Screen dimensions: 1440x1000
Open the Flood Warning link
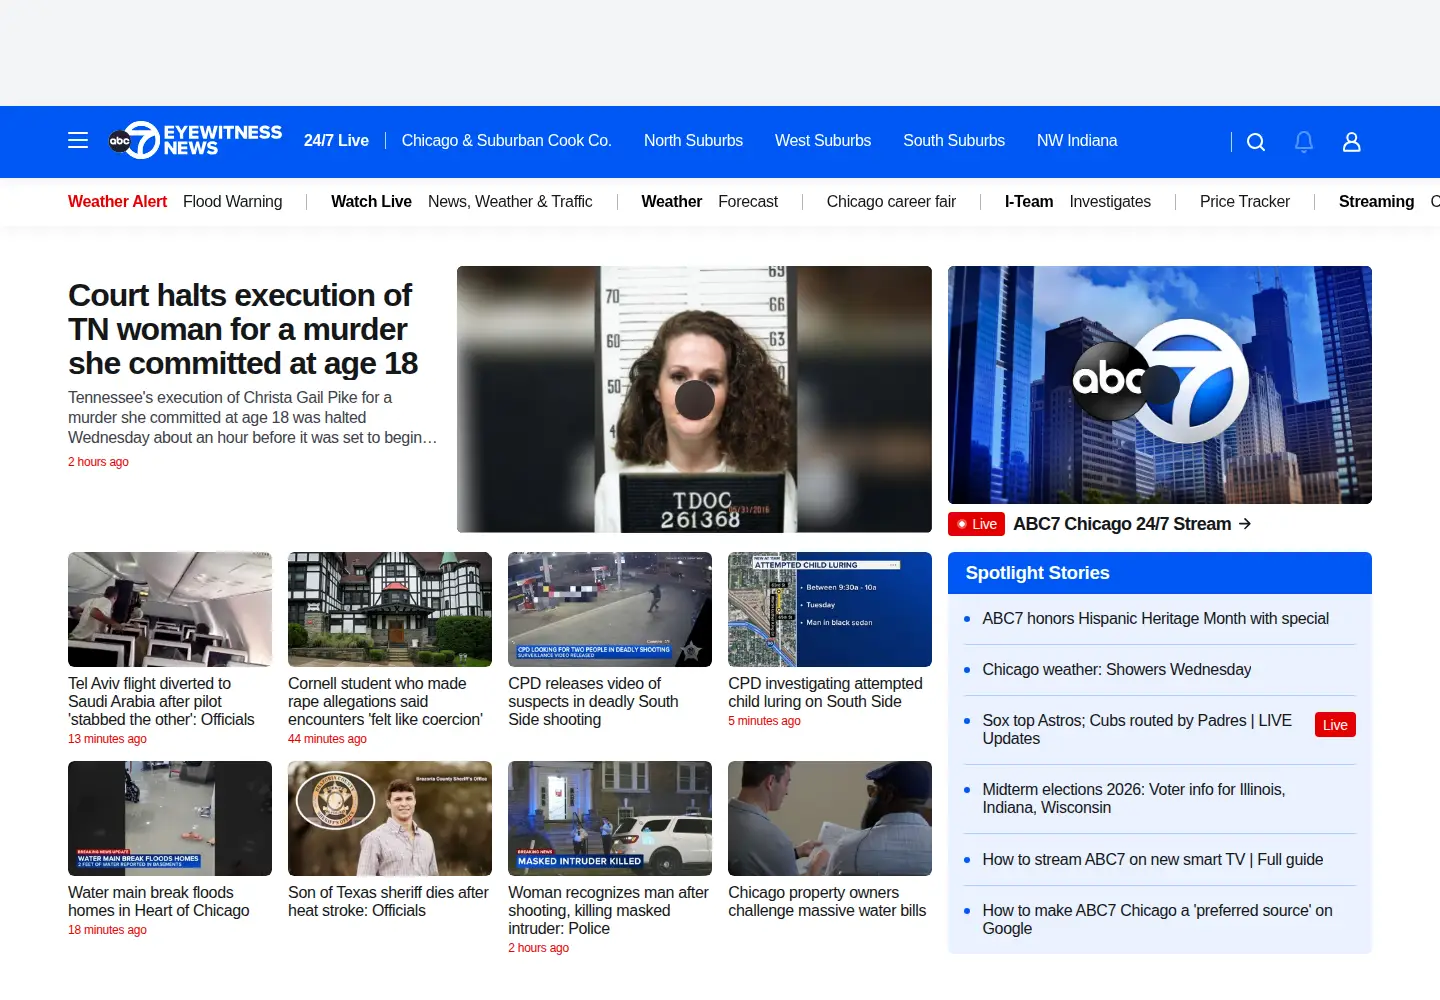click(233, 202)
